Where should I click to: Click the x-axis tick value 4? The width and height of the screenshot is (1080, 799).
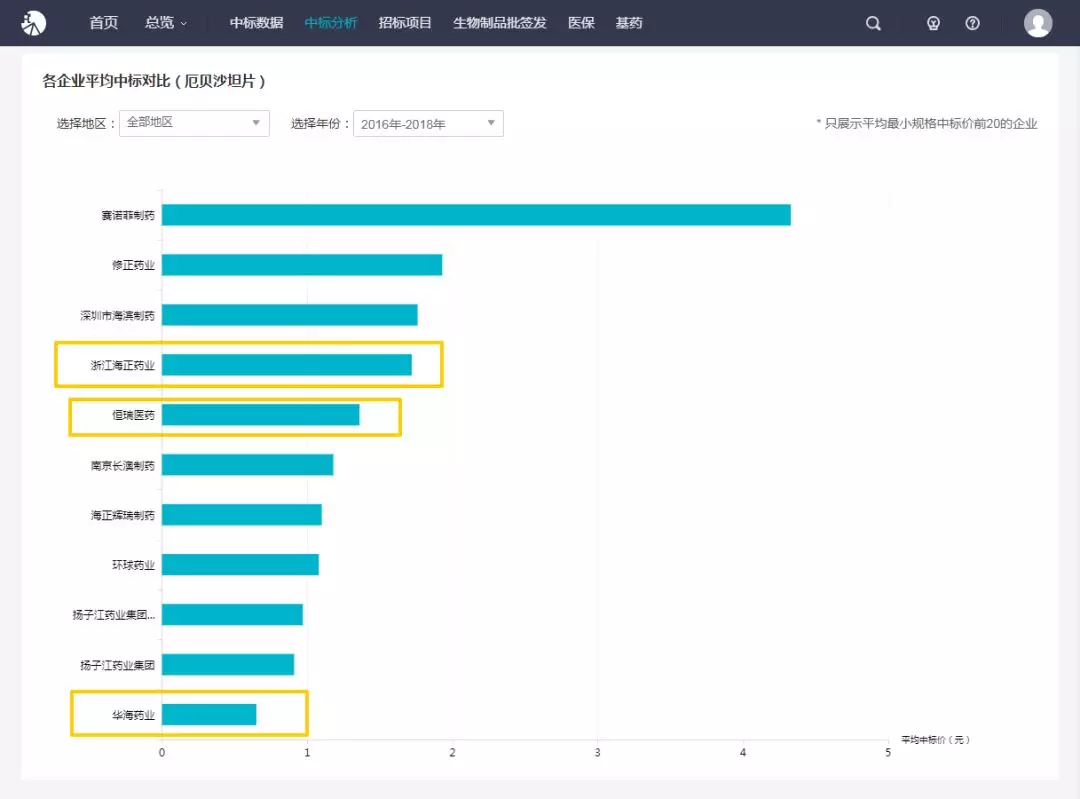[x=742, y=753]
